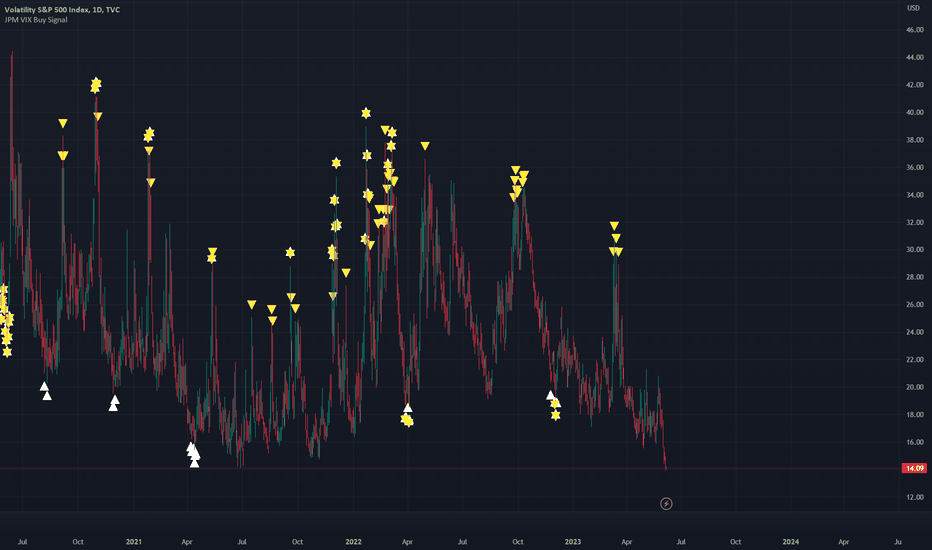Click the 20.00 price axis label

(x=915, y=387)
